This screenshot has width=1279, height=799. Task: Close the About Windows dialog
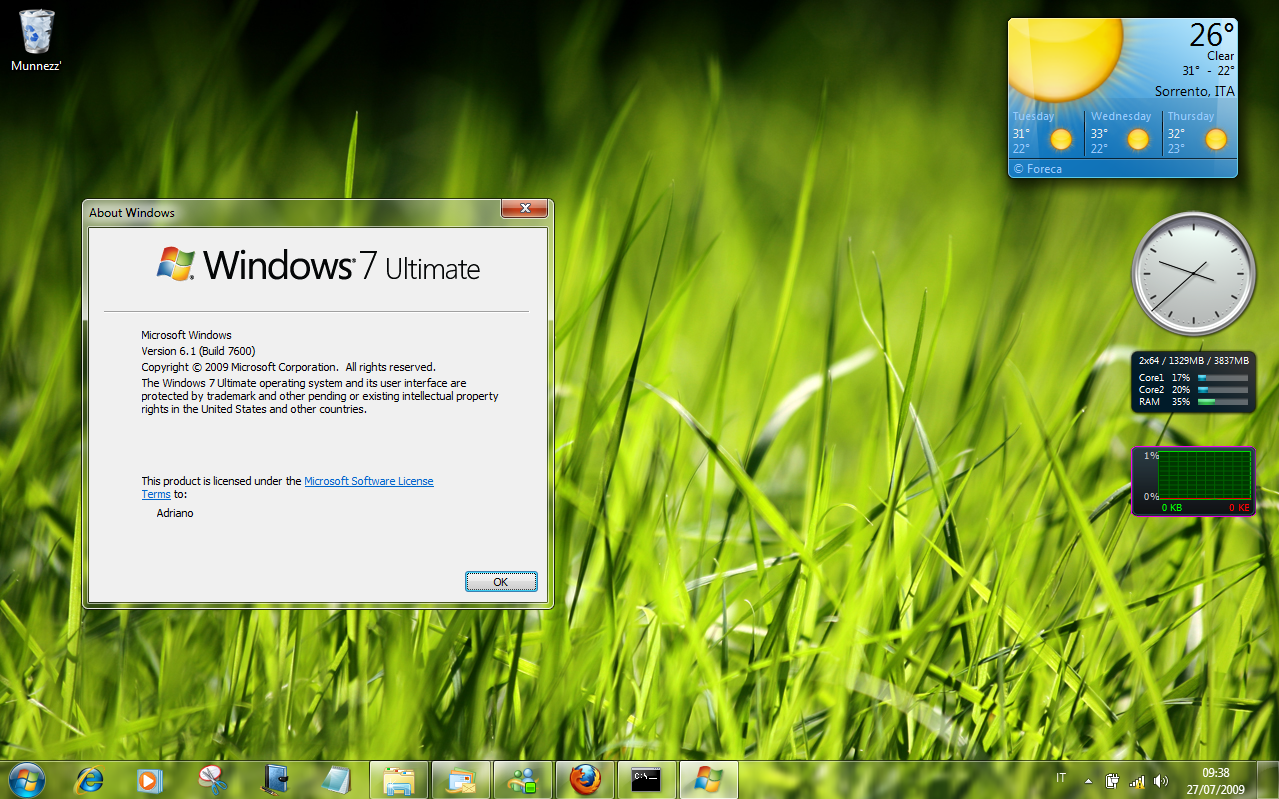pos(524,208)
